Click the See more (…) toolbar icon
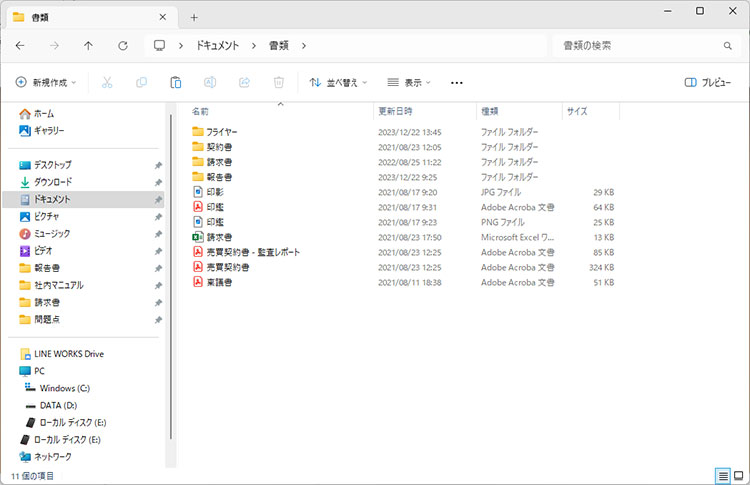This screenshot has height=485, width=750. click(457, 83)
